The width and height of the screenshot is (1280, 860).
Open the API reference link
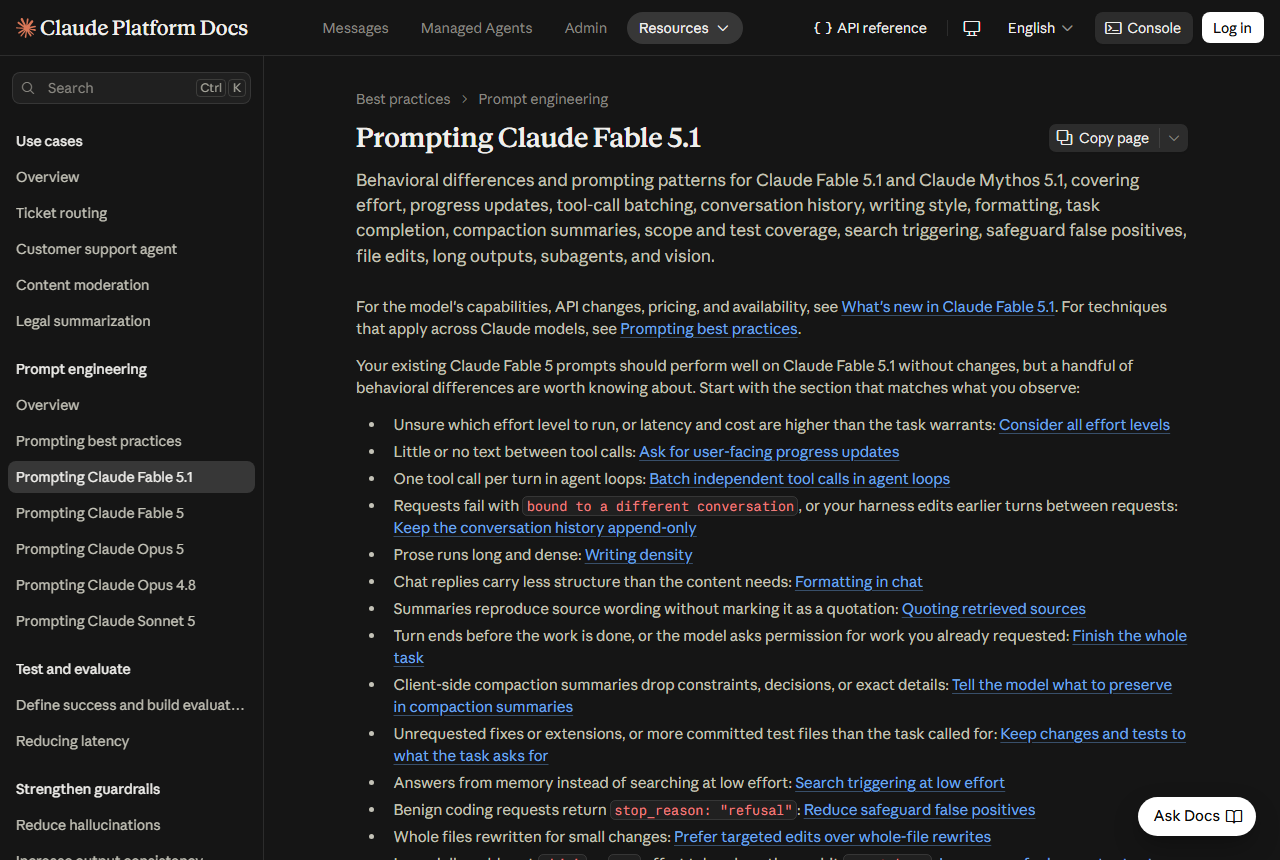870,28
